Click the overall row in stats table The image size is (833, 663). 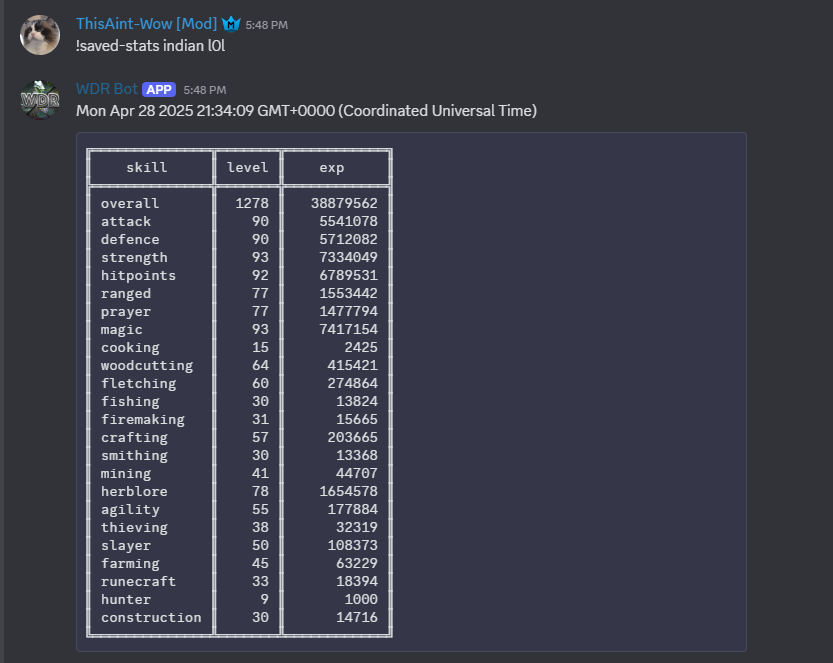[239, 203]
